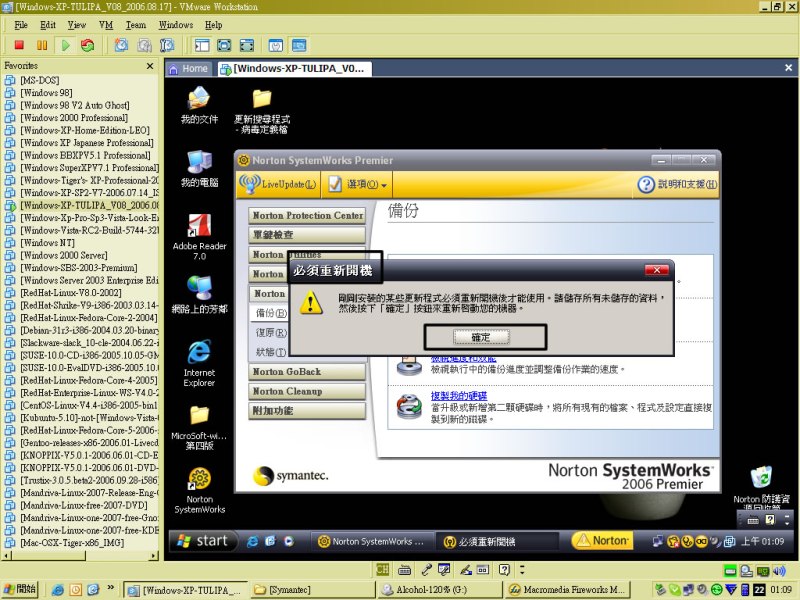
Task: Select the 更新搜尋程式 folder on desktop
Action: tap(262, 111)
